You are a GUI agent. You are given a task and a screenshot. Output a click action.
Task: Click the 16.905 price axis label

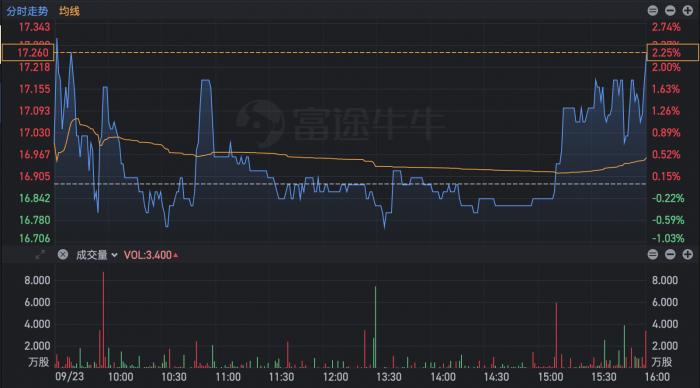[x=34, y=176]
